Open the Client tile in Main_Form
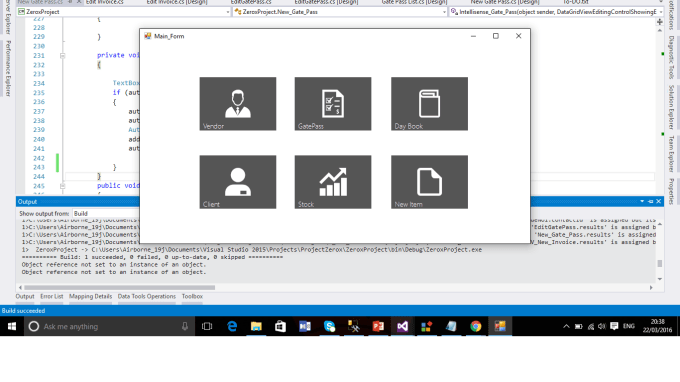The image size is (680, 382). point(238,182)
